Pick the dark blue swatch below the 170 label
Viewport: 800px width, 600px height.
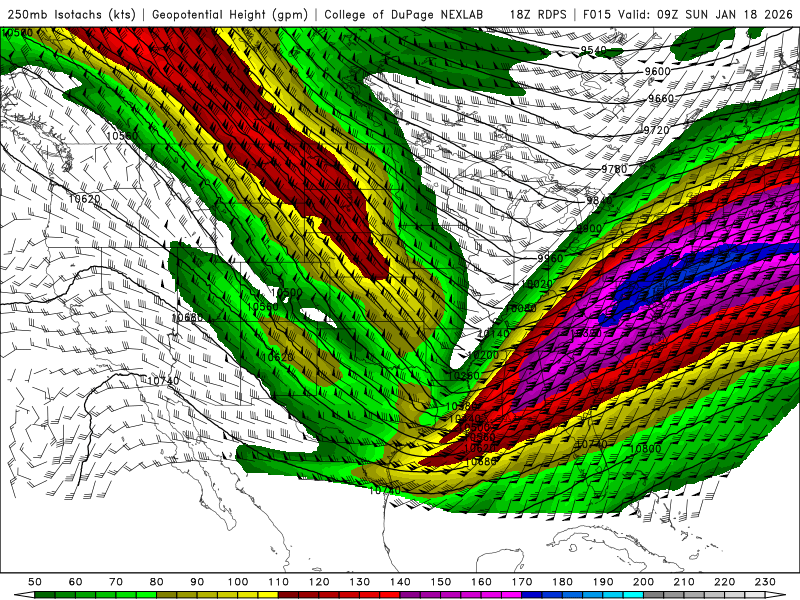coord(532,594)
